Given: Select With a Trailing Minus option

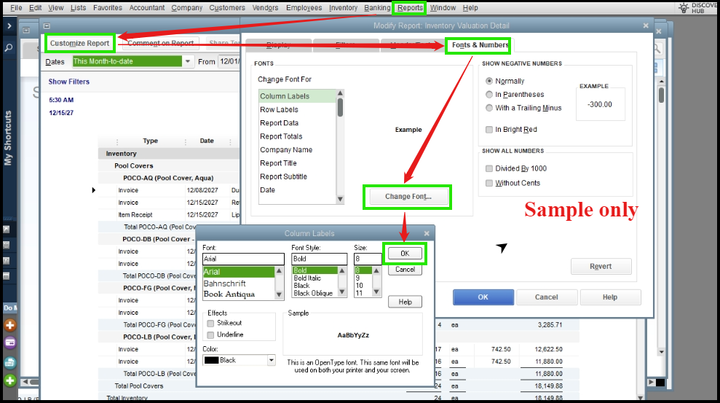Looking at the screenshot, I should 489,108.
